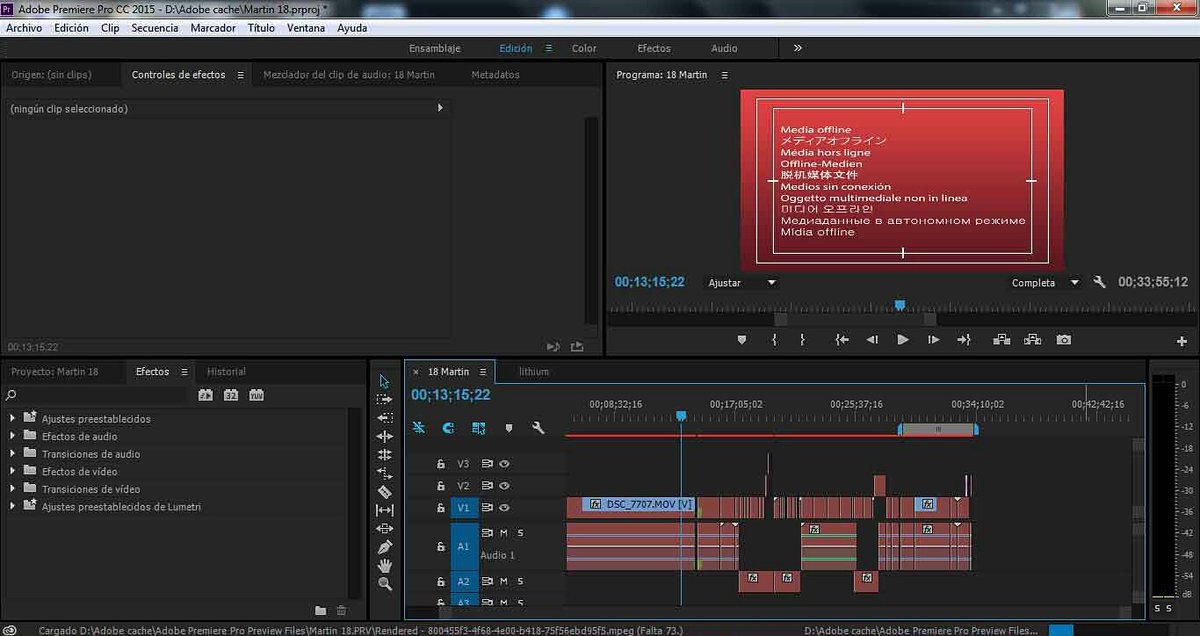Play the sequence in Program monitor

click(903, 340)
